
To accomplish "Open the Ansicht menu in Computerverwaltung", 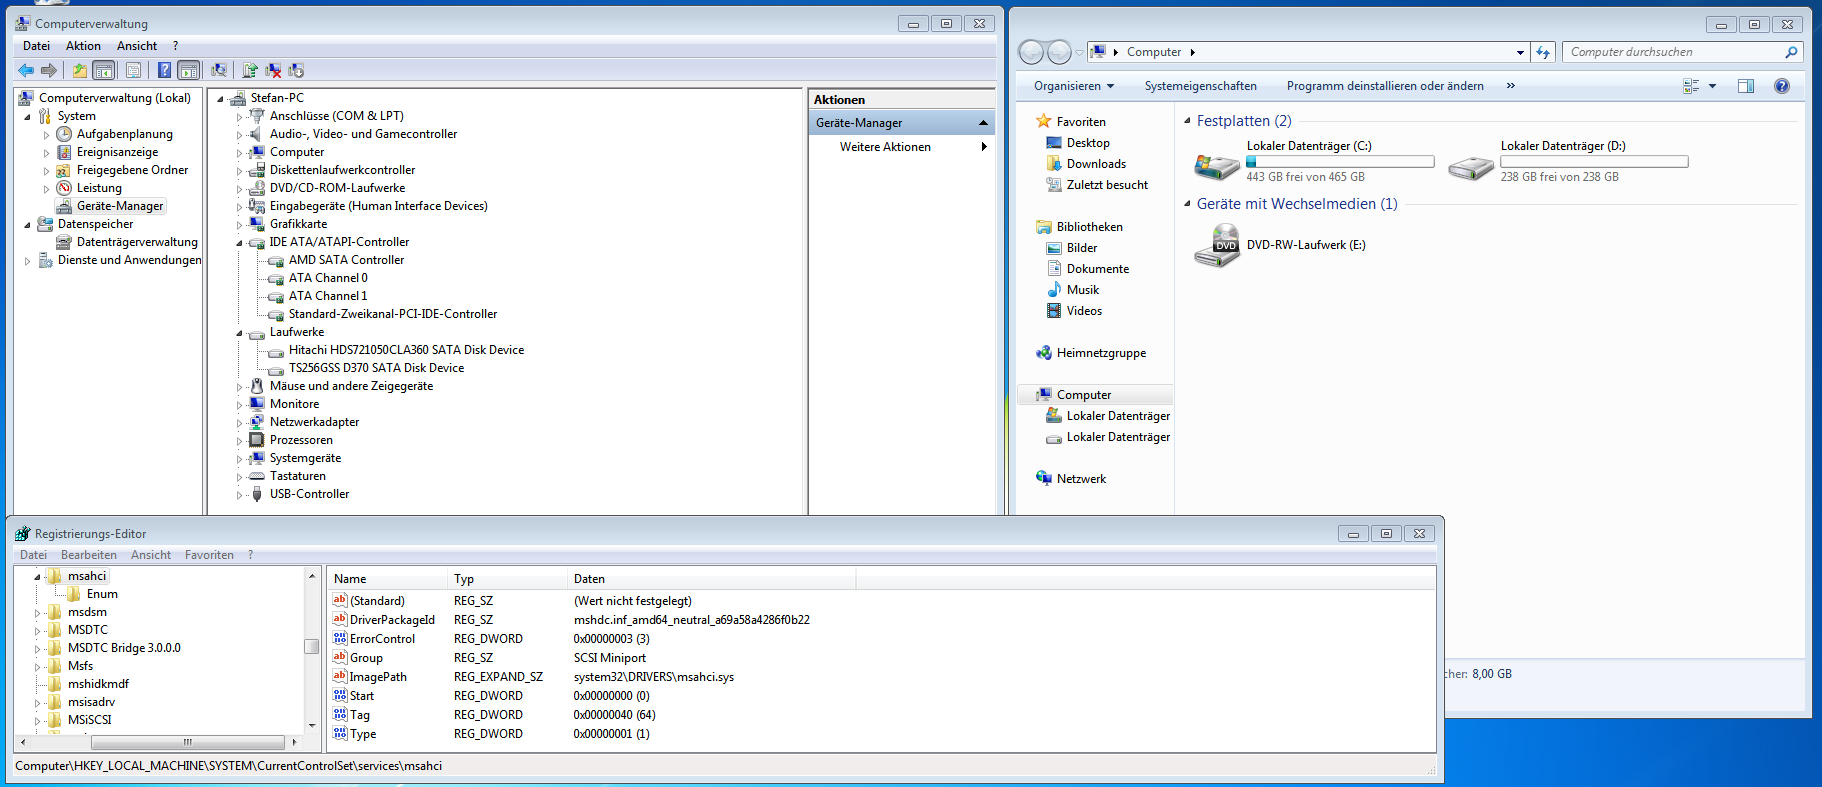I will 137,46.
